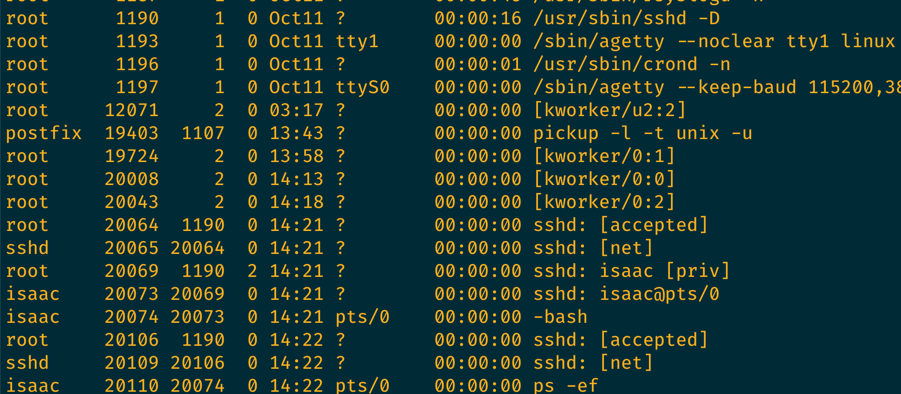Click the 13:58 start time value

(297, 156)
